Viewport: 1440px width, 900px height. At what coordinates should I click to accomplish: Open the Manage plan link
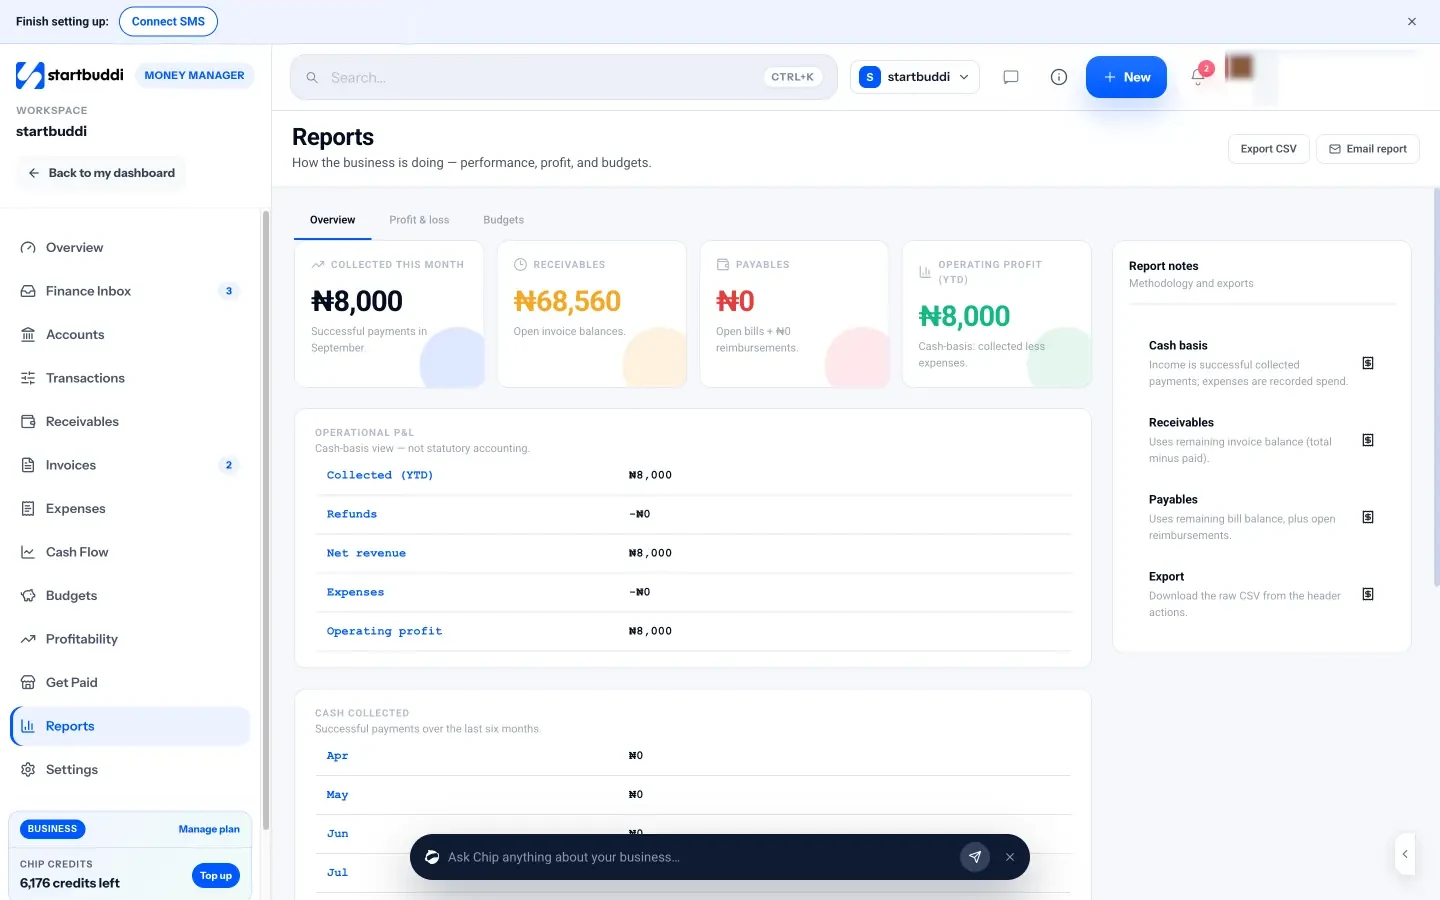click(209, 829)
